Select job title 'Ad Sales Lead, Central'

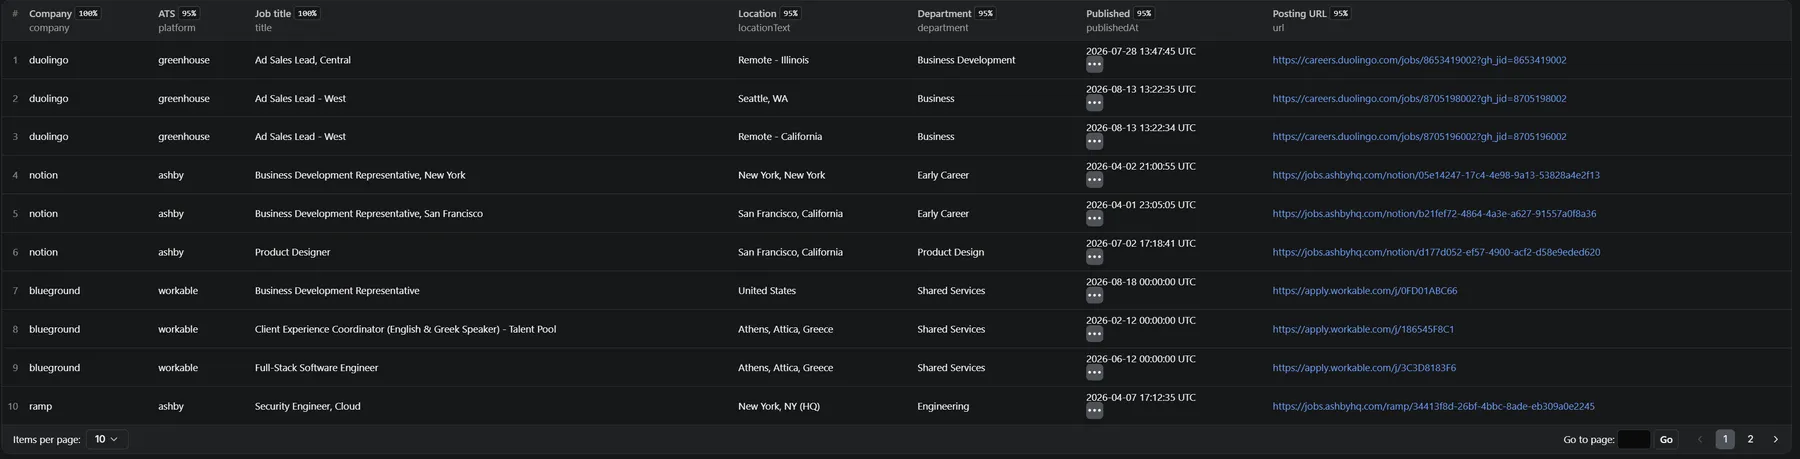[x=303, y=60]
